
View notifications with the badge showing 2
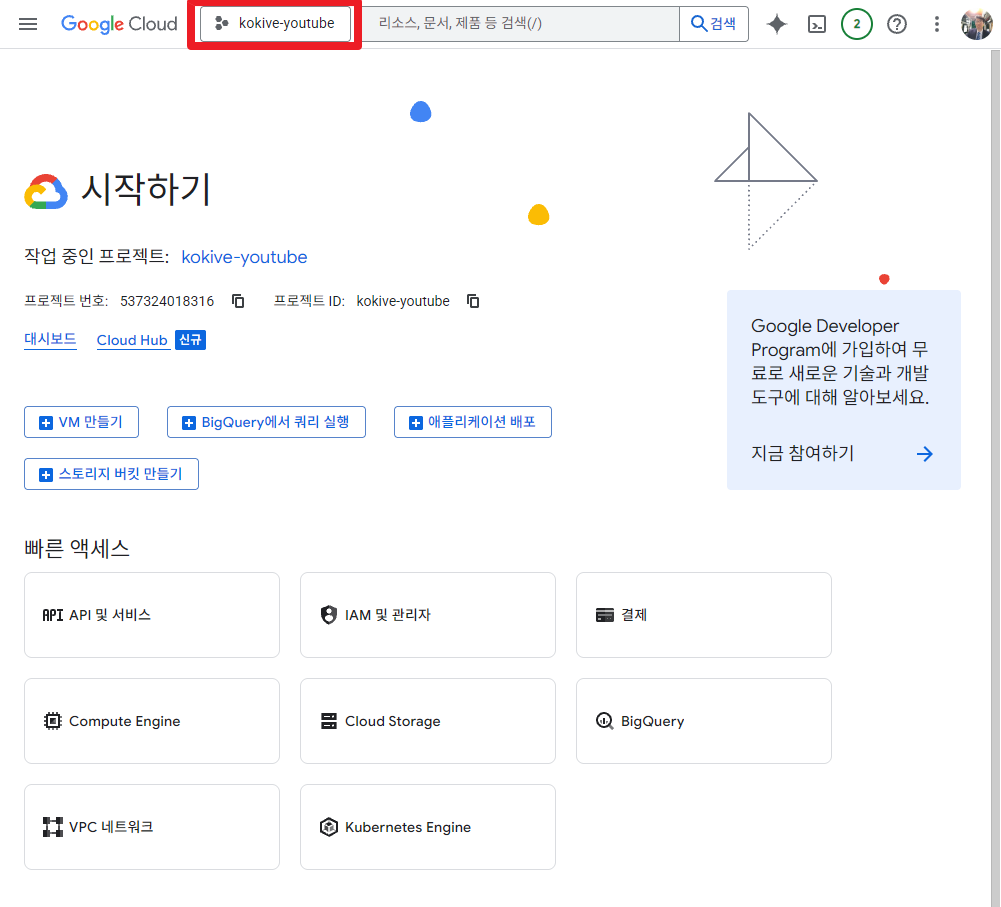[857, 23]
